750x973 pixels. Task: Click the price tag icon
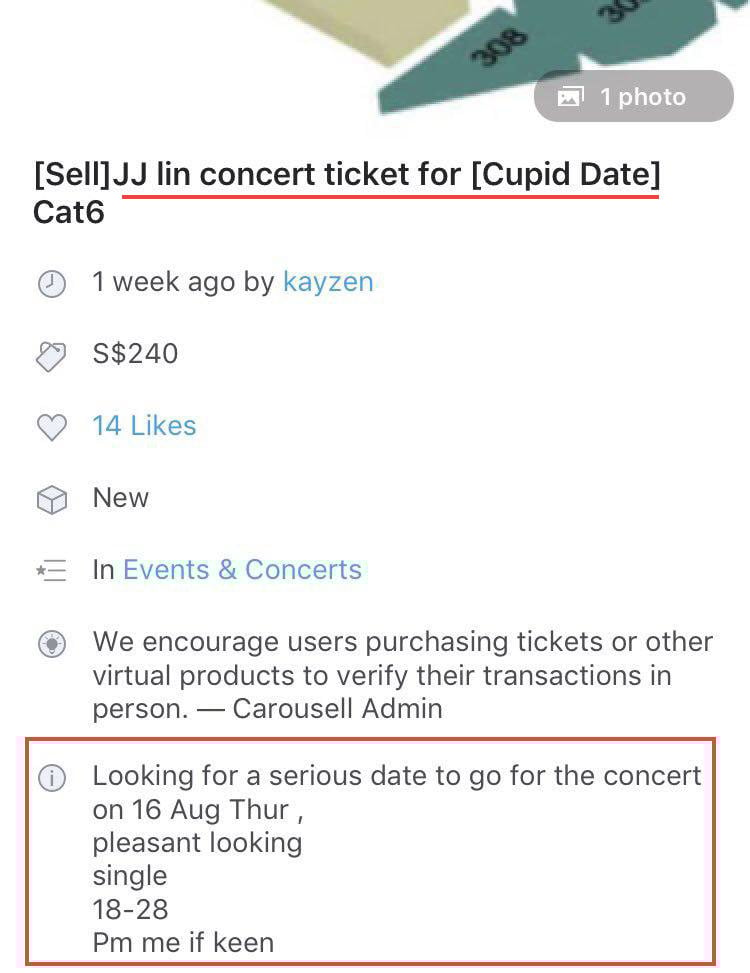tap(51, 355)
